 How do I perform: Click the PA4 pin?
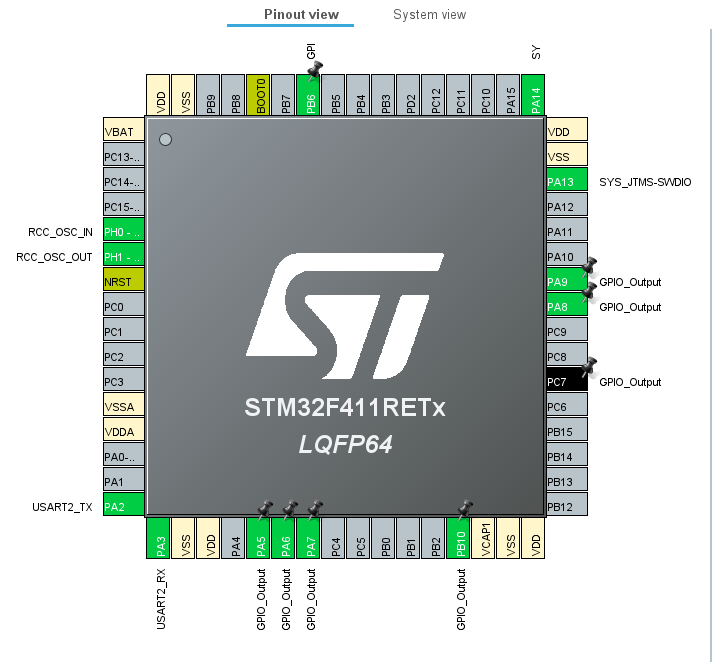(233, 538)
